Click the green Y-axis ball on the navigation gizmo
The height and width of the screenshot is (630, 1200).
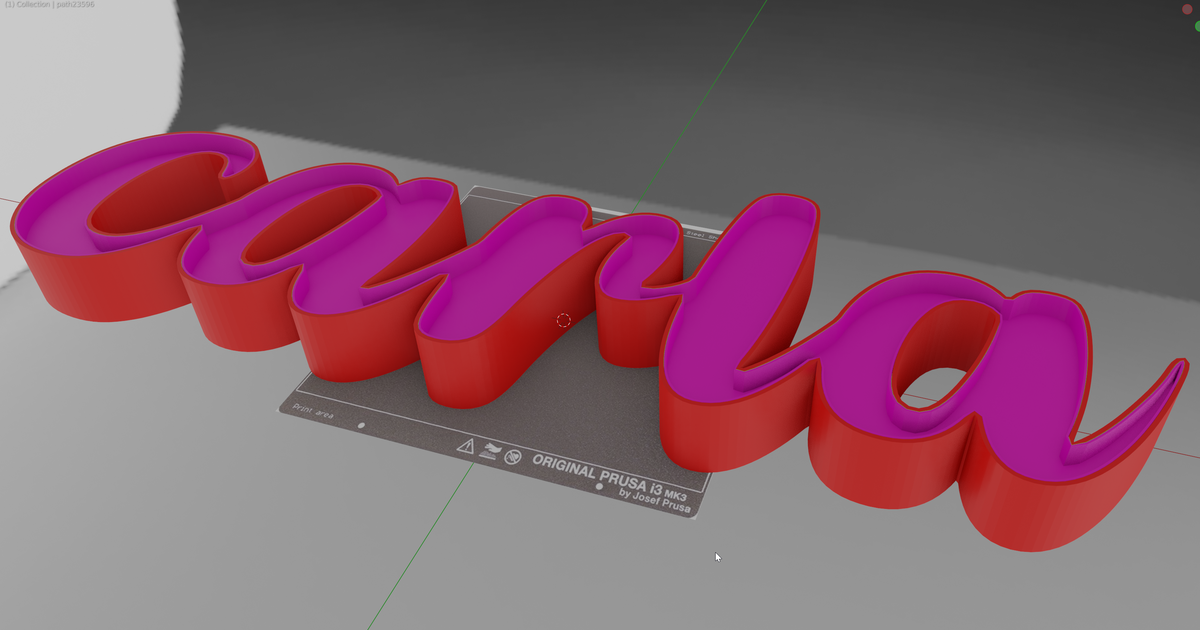pyautogui.click(x=1198, y=26)
